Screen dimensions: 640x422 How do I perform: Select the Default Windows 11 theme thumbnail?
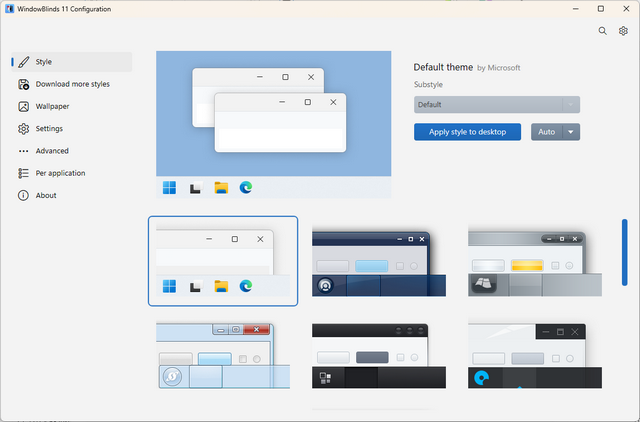pyautogui.click(x=222, y=261)
